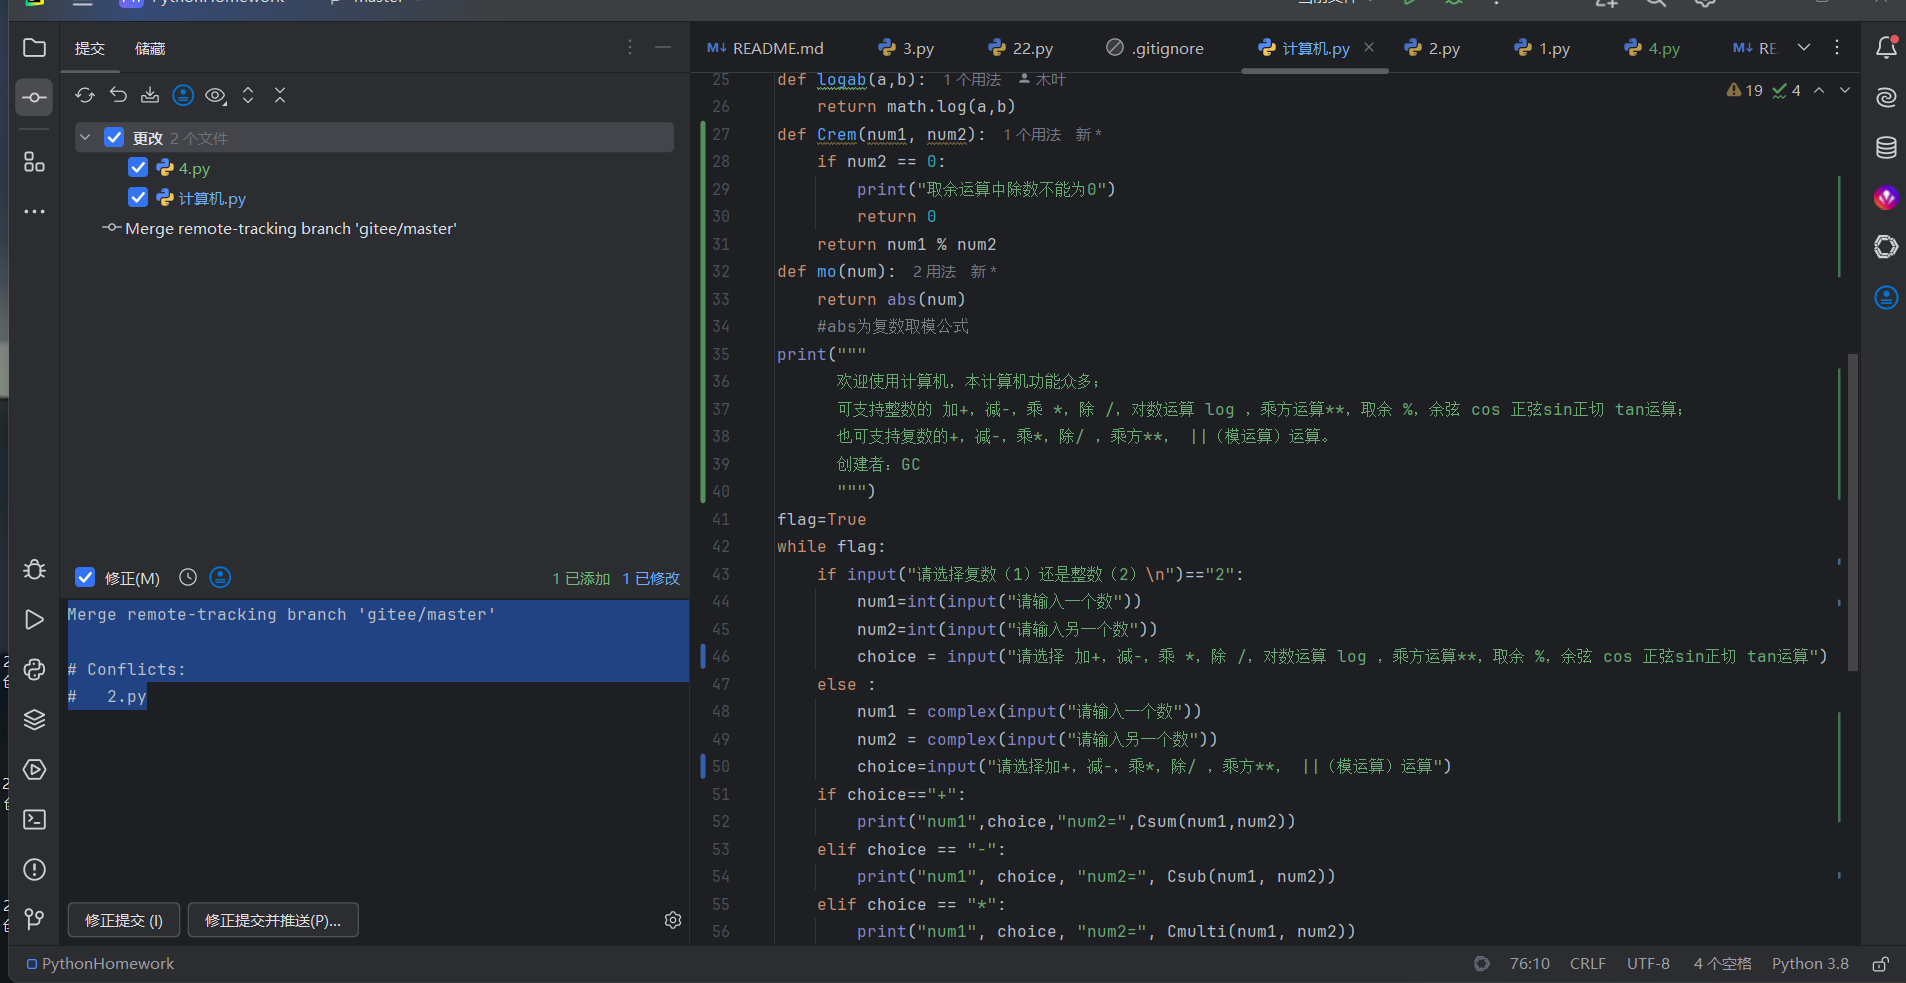Open the Database tool window
1906x983 pixels.
point(1886,148)
